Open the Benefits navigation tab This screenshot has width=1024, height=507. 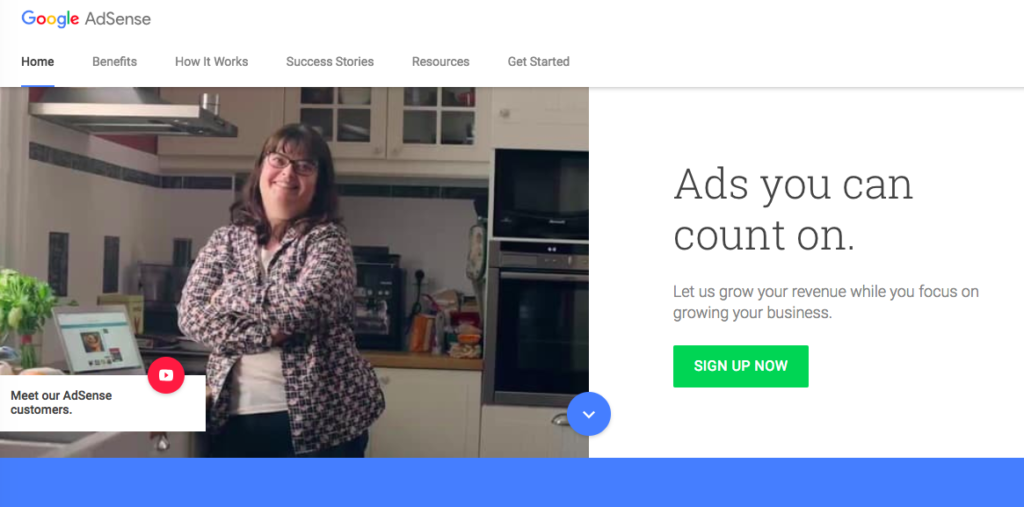click(114, 62)
